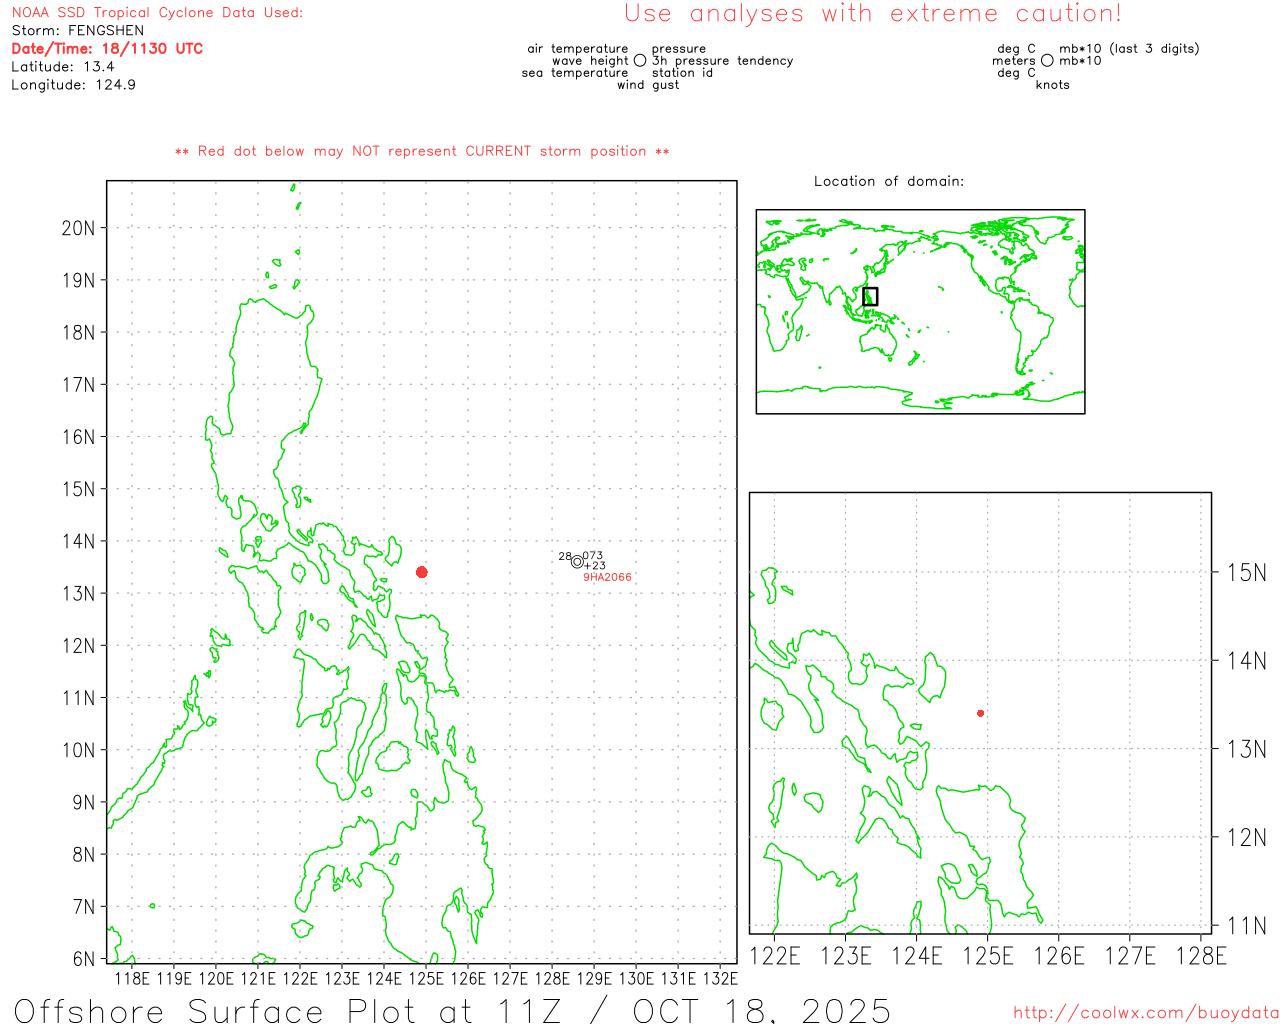Click the '6N' latitude label on main map
Screen dimensions: 1280x1024
(x=84, y=959)
